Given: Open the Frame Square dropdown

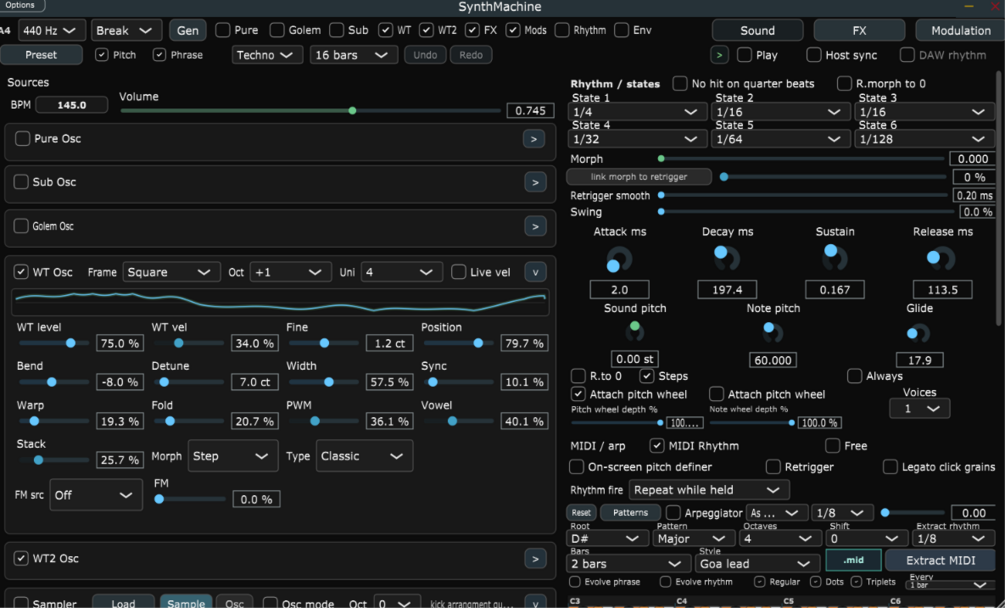Looking at the screenshot, I should [x=170, y=272].
